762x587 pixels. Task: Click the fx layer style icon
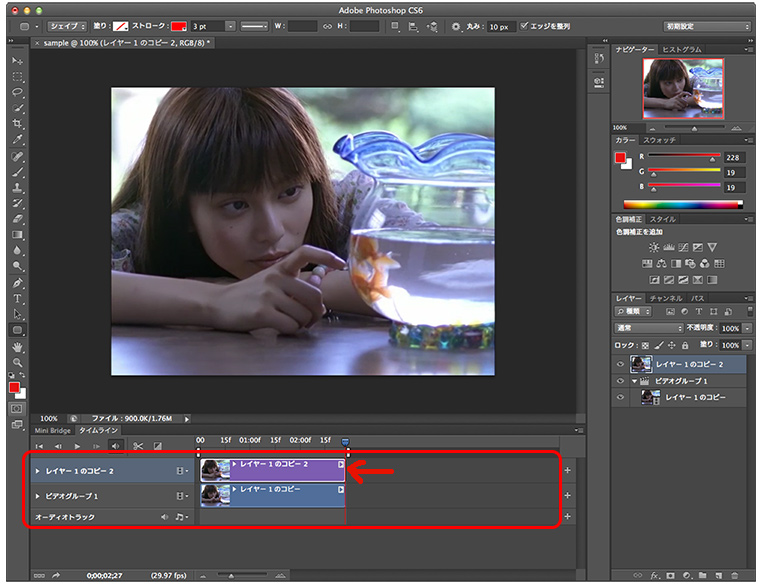[x=654, y=575]
